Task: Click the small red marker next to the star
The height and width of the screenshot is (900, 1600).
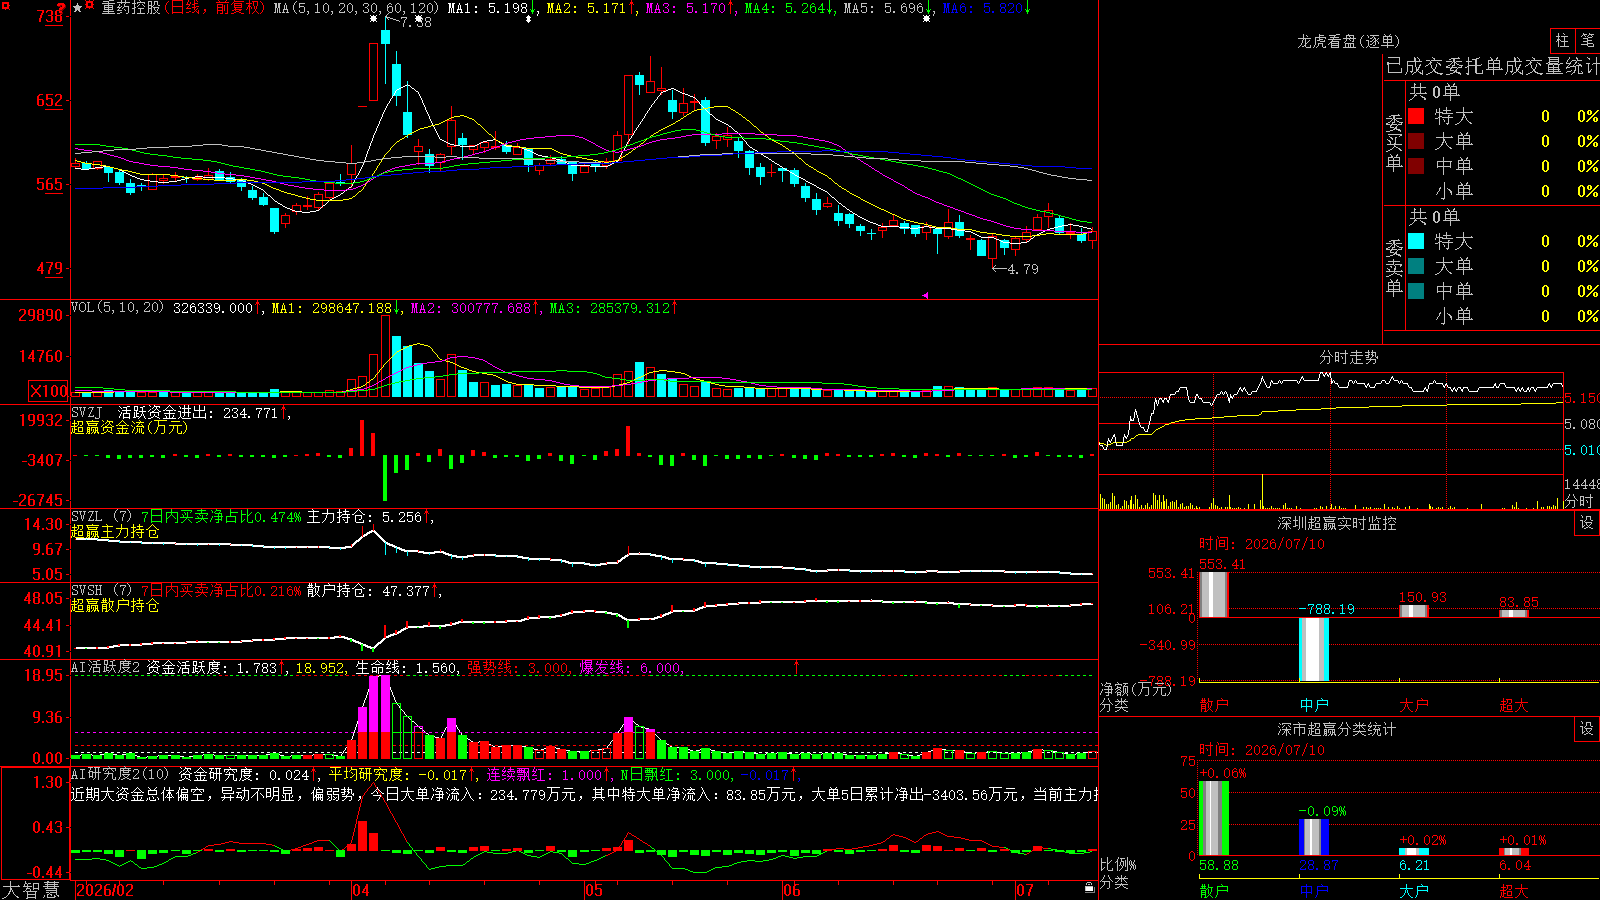Action: click(x=90, y=6)
